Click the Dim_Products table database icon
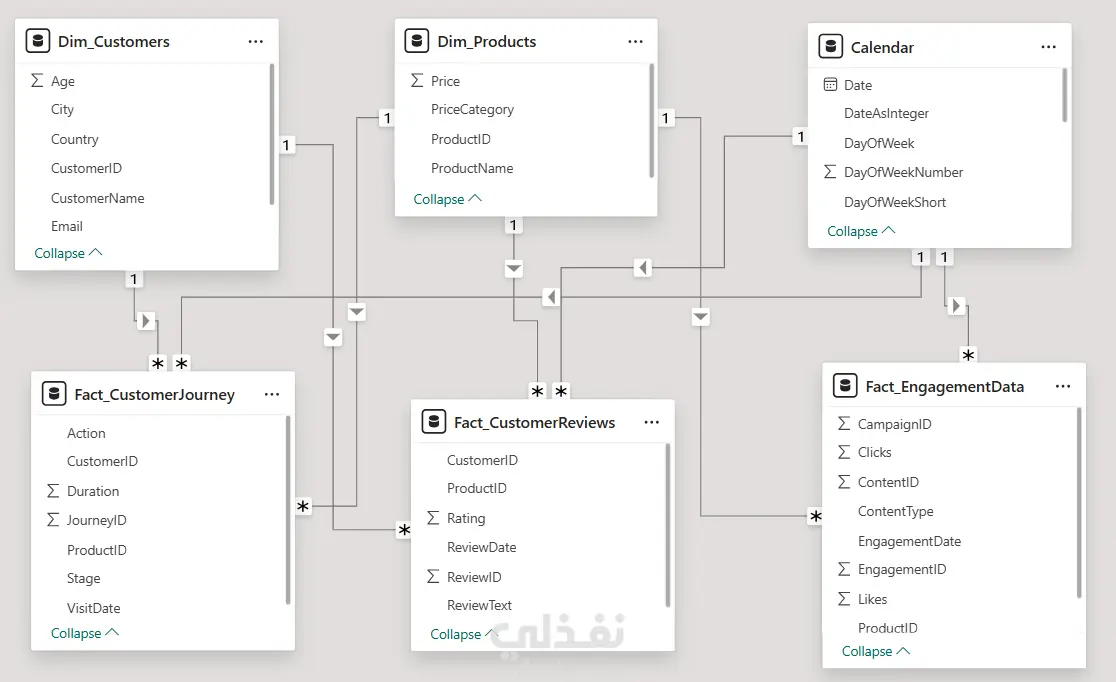This screenshot has height=682, width=1116. (417, 42)
